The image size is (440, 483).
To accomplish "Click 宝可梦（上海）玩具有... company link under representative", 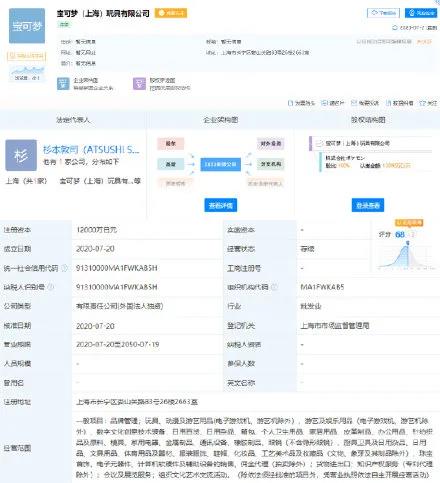I will tap(100, 181).
